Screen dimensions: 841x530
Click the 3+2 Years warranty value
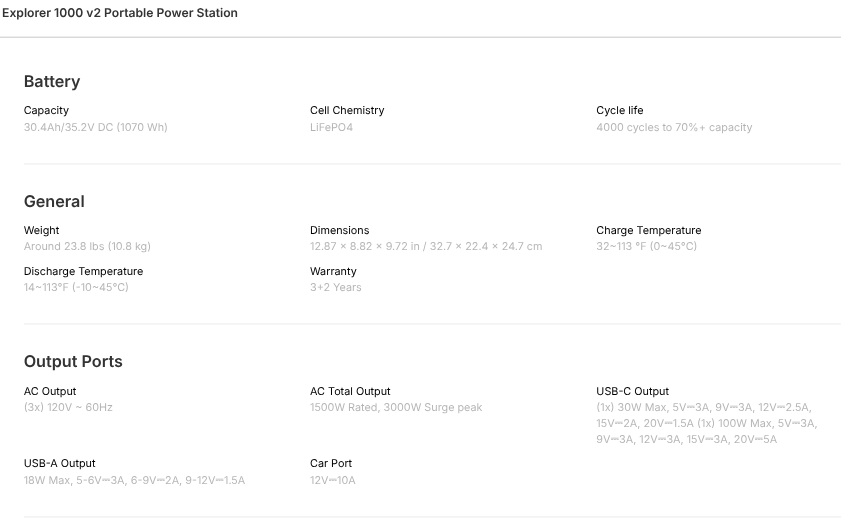pos(336,287)
